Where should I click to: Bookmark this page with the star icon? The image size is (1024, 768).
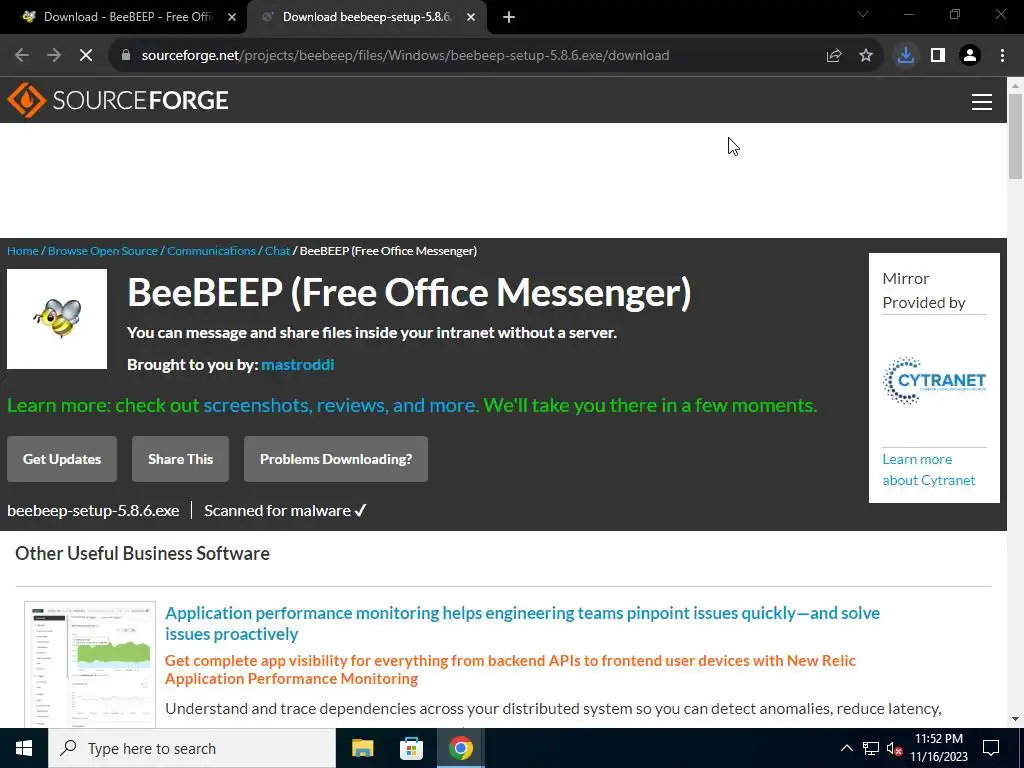866,56
